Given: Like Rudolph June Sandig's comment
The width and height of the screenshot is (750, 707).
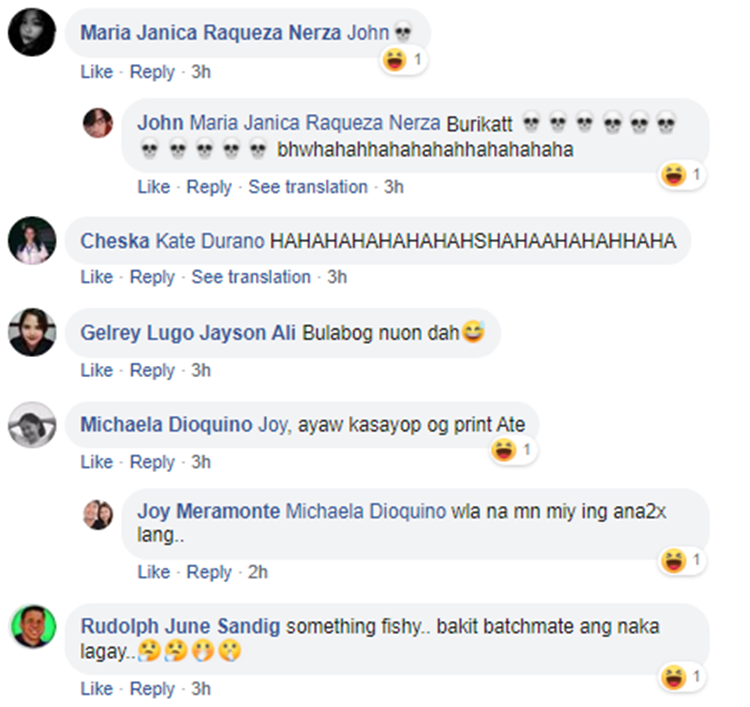Looking at the screenshot, I should tap(97, 689).
